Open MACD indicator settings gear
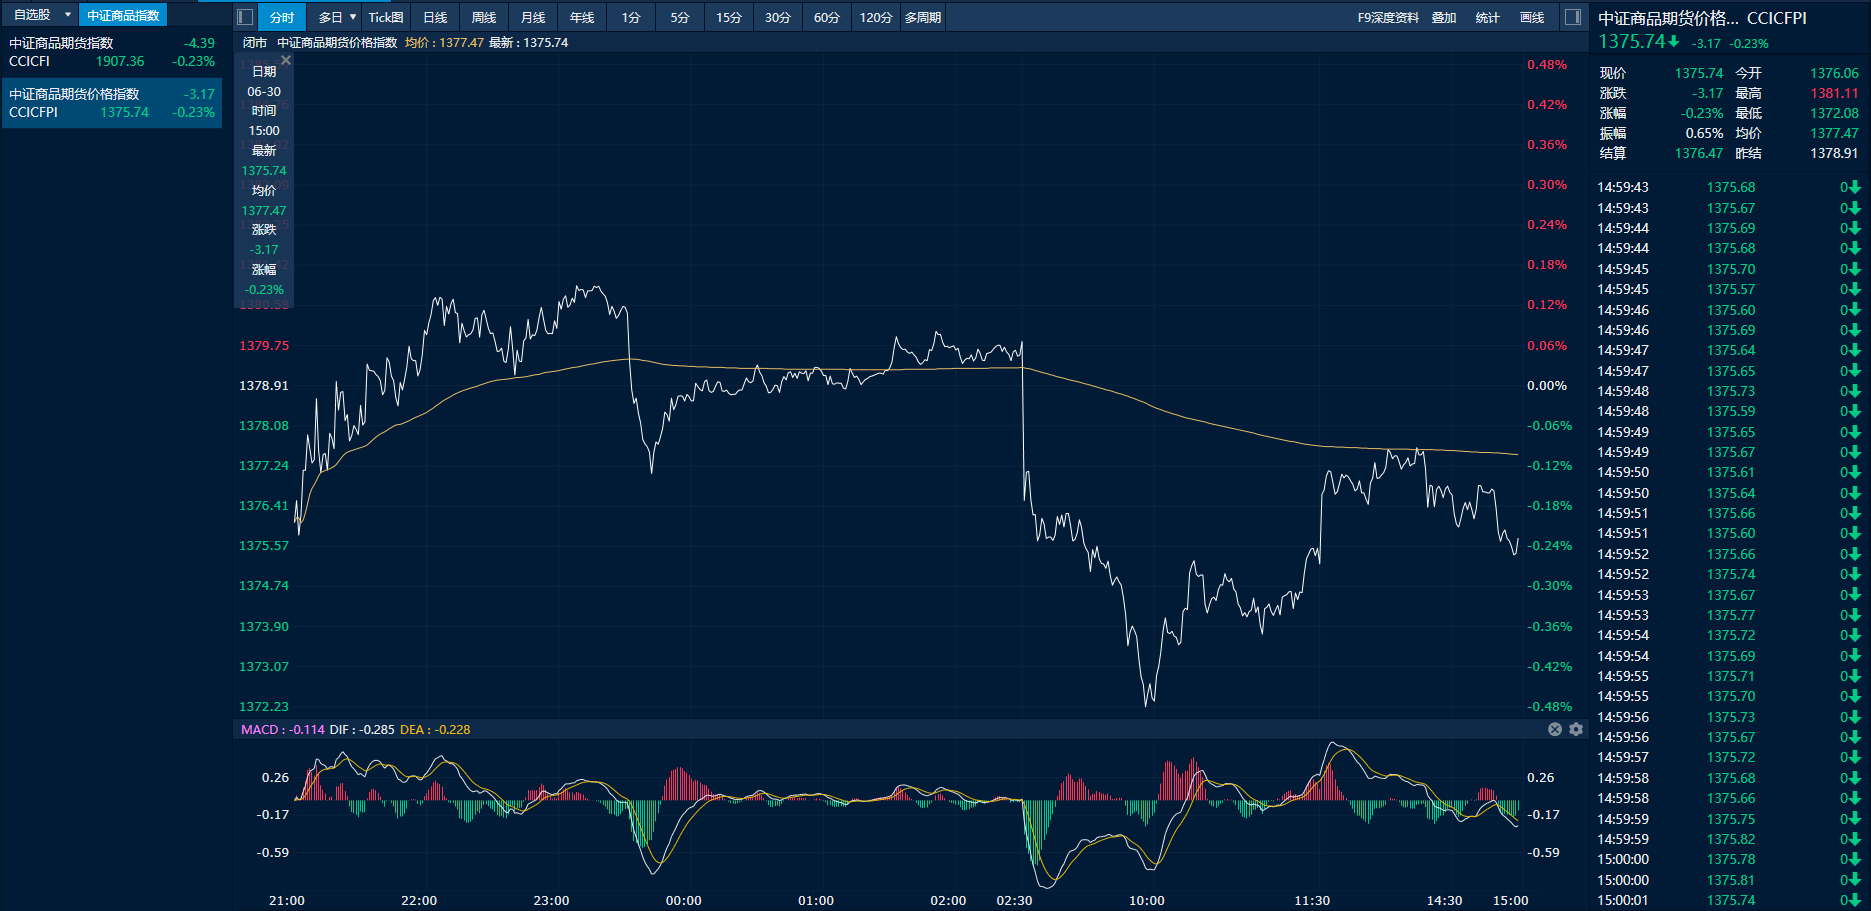This screenshot has width=1871, height=911. pos(1576,729)
